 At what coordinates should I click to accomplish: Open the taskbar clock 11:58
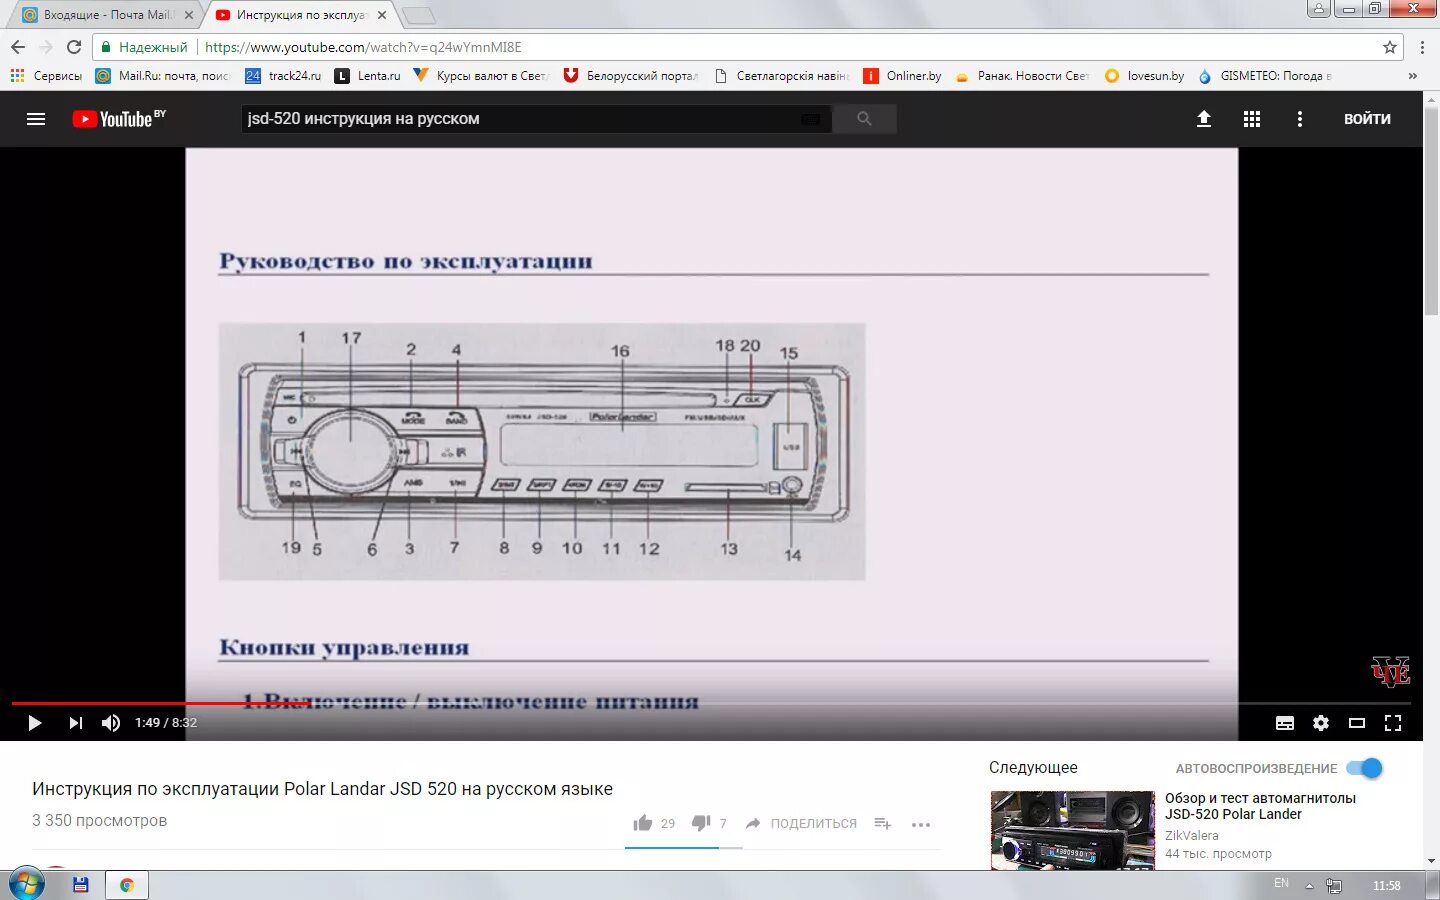pyautogui.click(x=1386, y=886)
